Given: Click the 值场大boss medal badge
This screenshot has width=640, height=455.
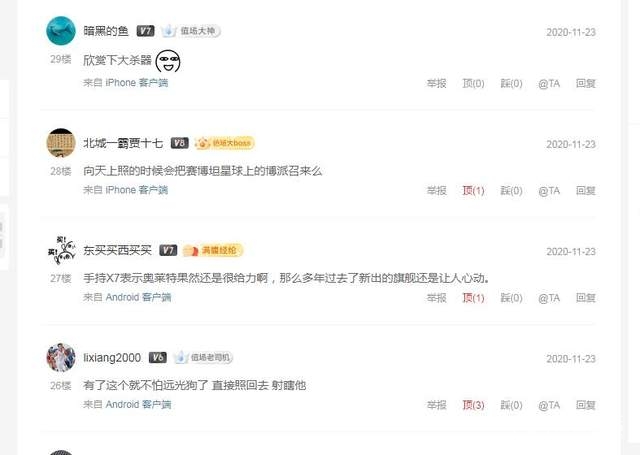Looking at the screenshot, I should [x=225, y=143].
